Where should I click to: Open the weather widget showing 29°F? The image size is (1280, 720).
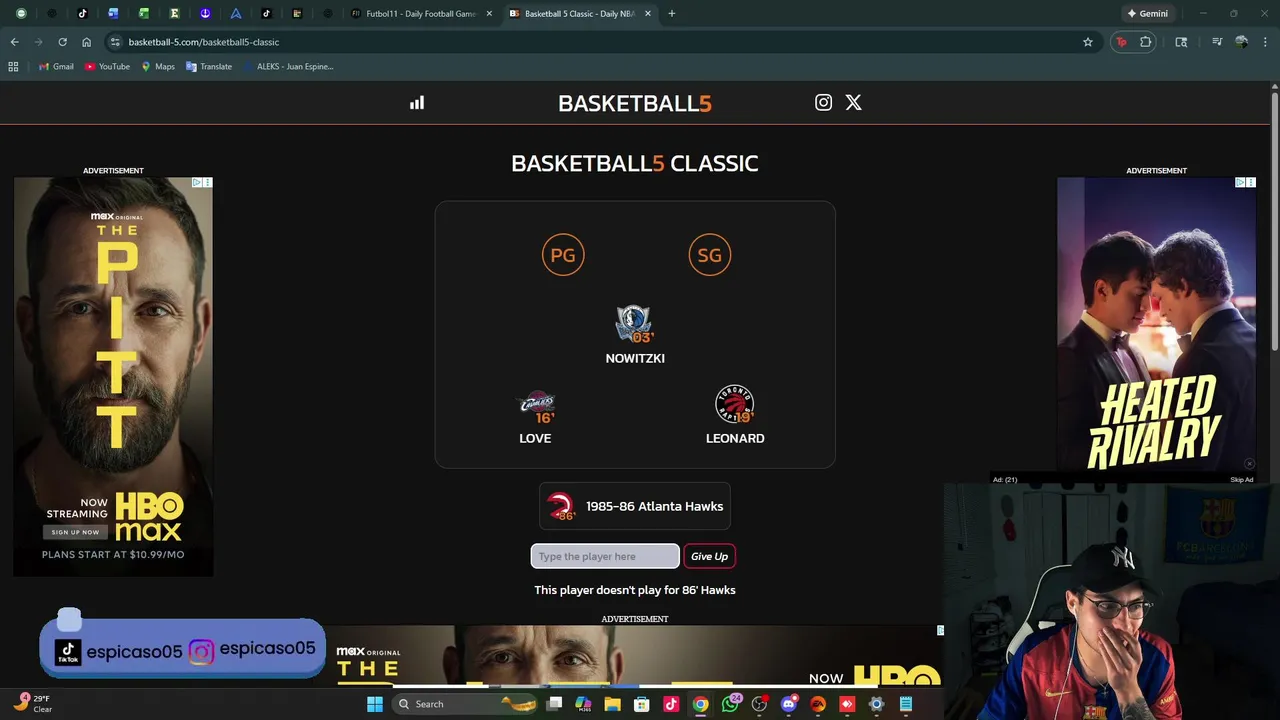(32, 704)
